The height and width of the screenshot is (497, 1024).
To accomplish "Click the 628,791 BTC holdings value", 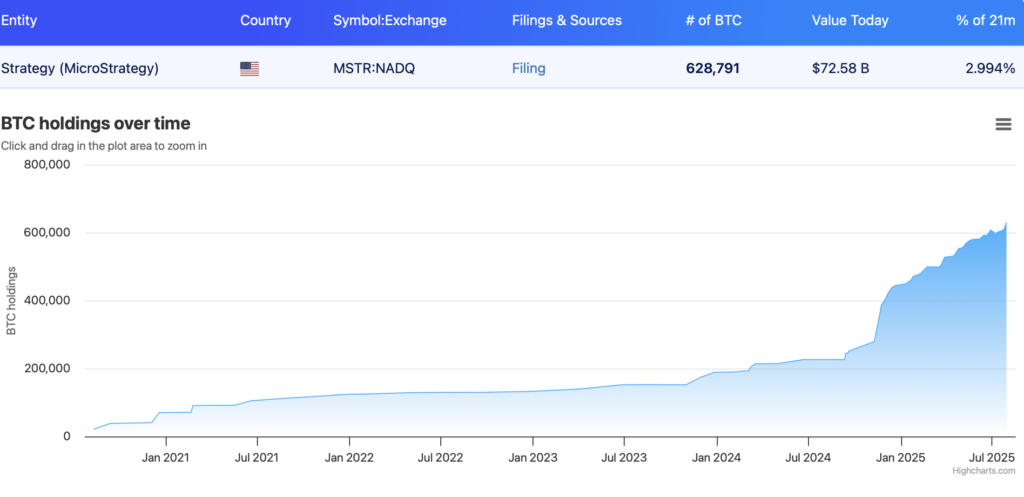I will [712, 68].
